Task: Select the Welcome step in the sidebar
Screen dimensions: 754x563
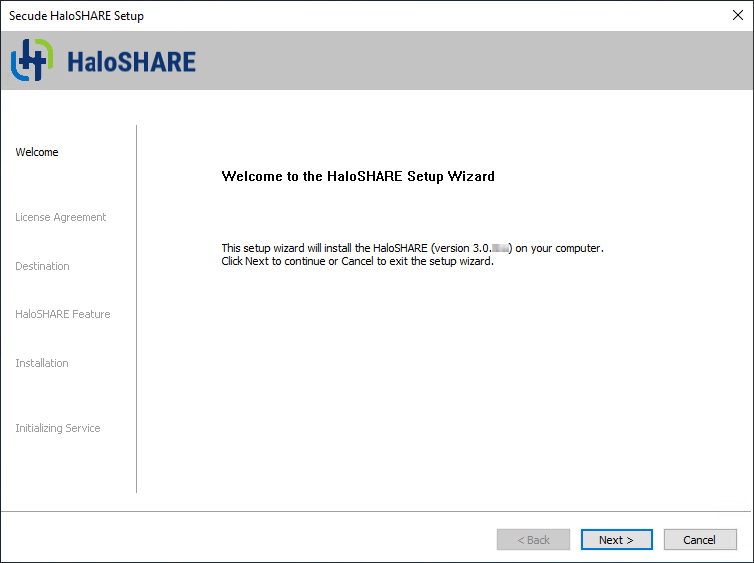Action: (37, 152)
